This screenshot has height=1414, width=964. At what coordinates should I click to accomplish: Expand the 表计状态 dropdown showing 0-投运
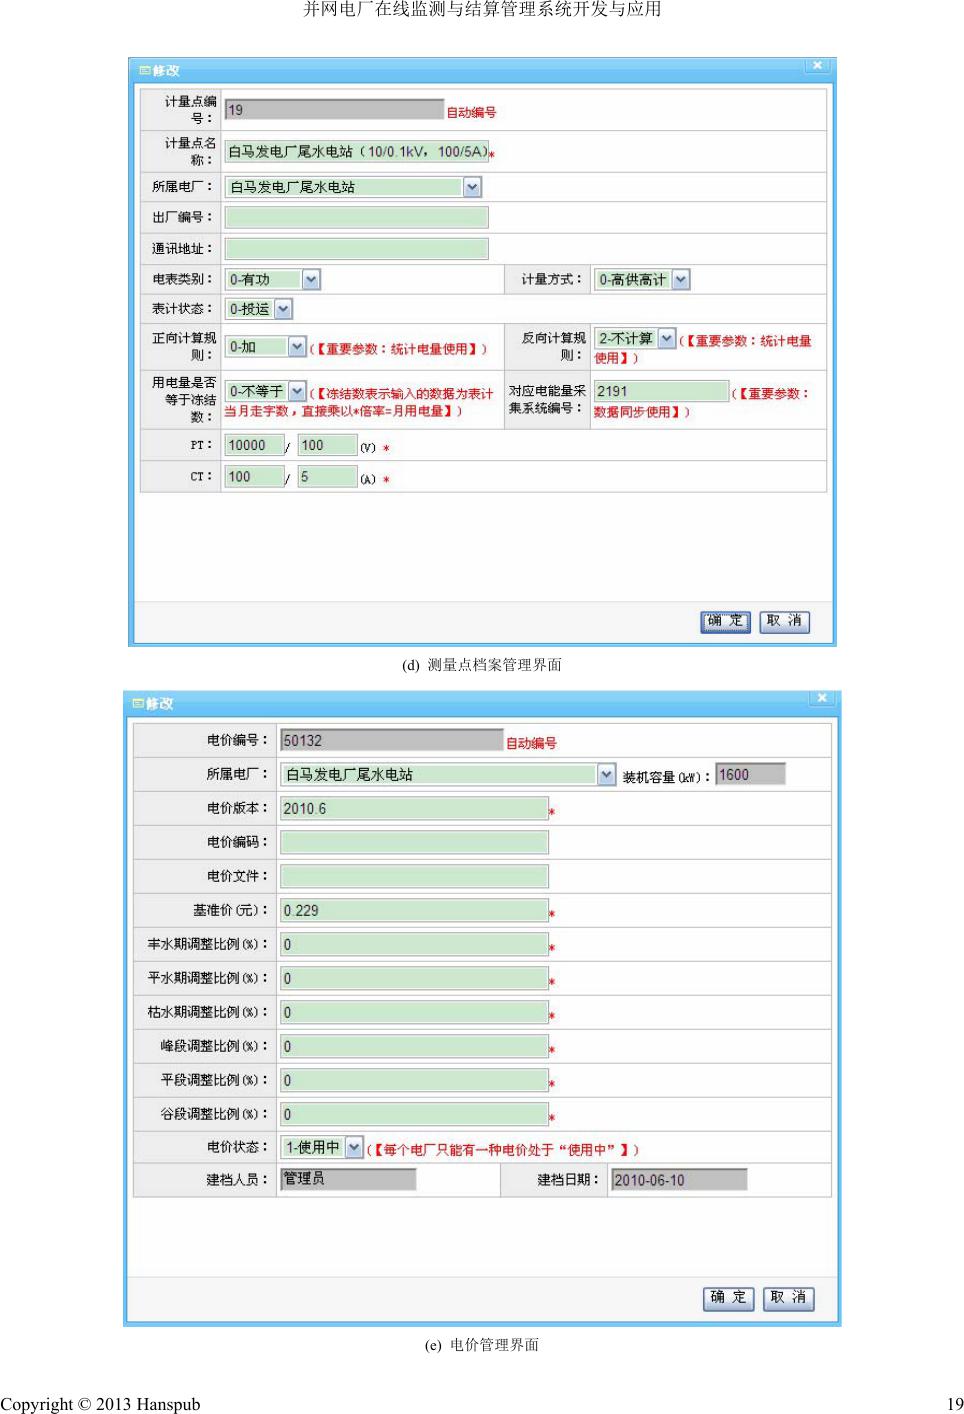click(x=283, y=310)
